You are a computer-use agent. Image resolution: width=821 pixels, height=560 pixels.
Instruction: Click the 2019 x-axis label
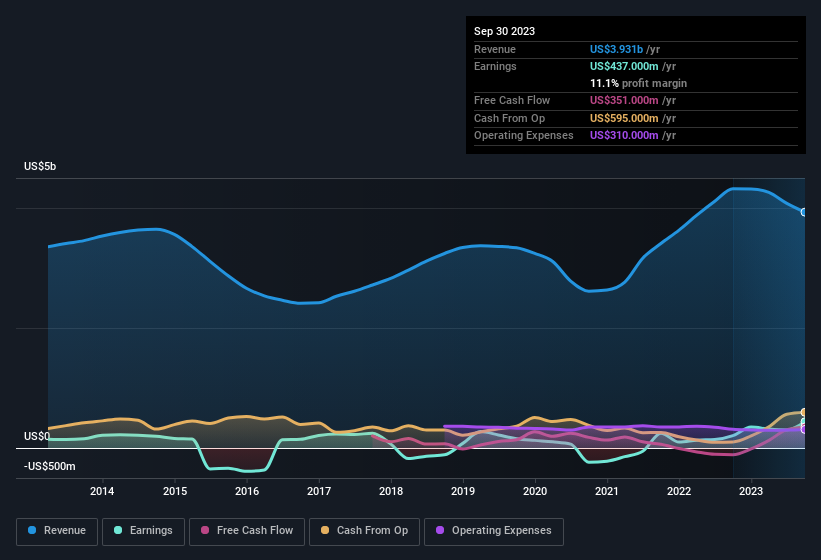click(x=463, y=491)
